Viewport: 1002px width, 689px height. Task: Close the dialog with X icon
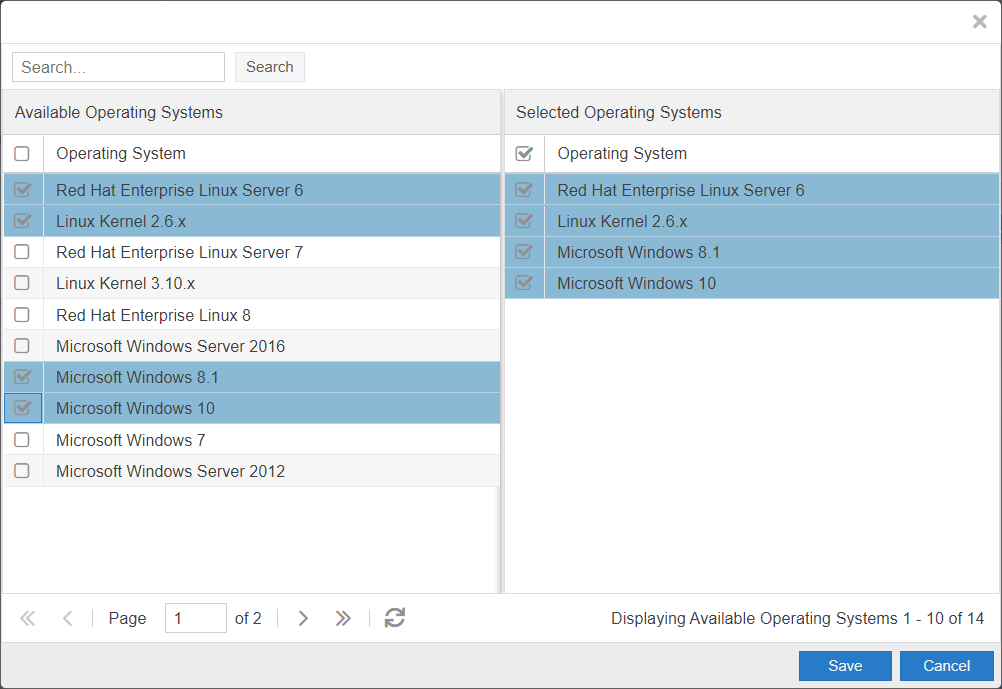979,22
